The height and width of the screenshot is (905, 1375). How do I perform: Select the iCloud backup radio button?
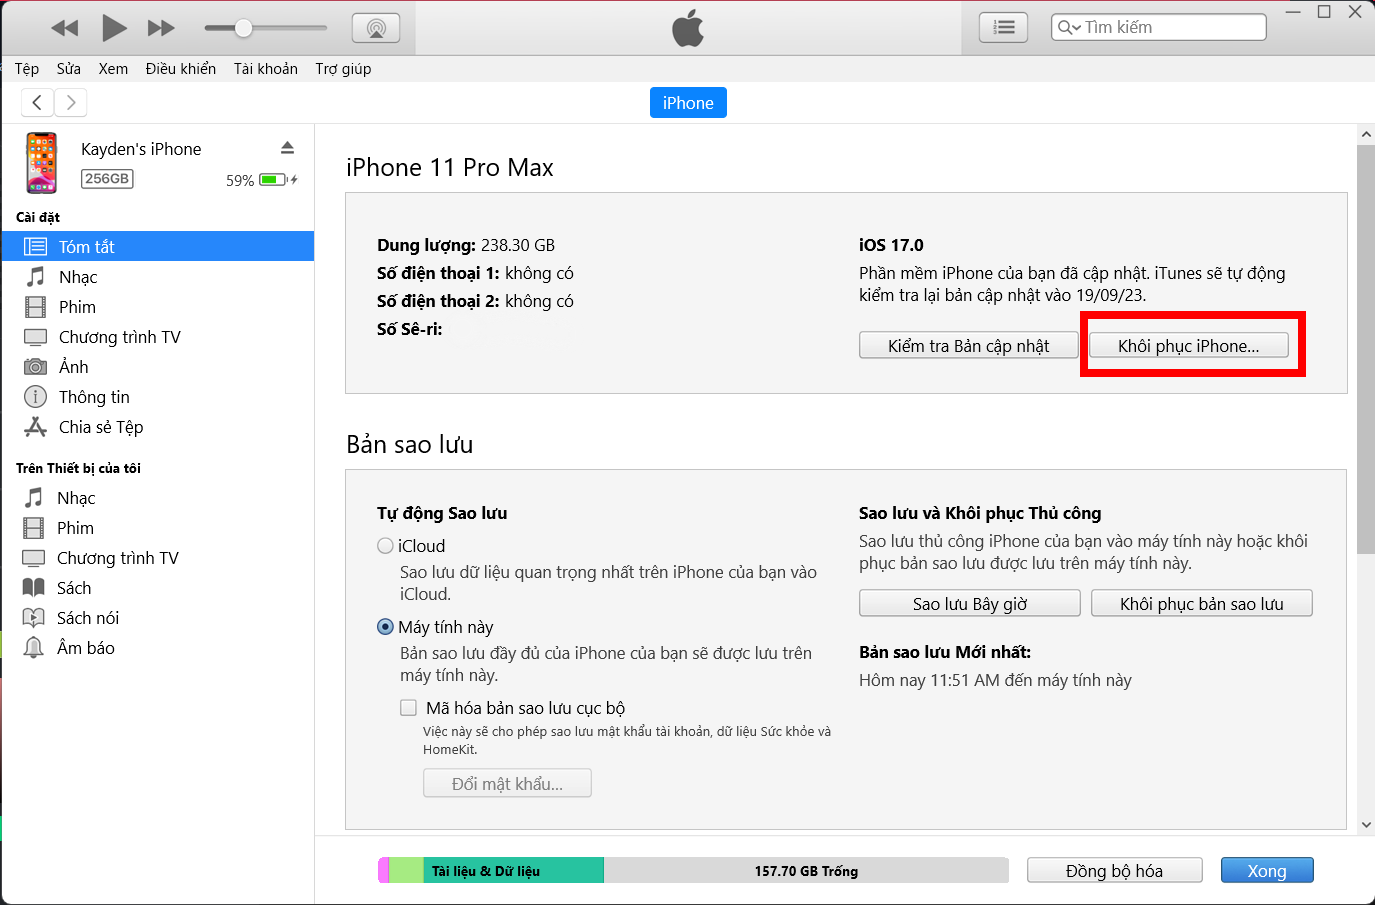(385, 546)
